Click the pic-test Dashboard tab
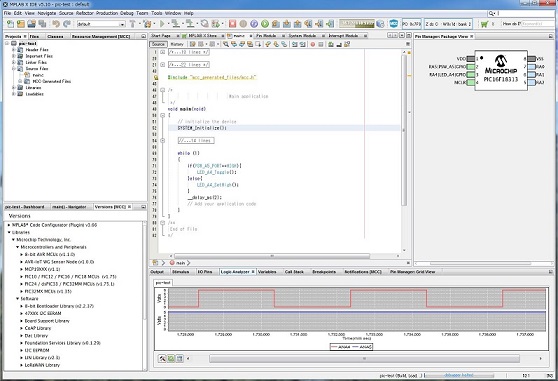Viewport: 558px width, 381px height. tap(25, 207)
